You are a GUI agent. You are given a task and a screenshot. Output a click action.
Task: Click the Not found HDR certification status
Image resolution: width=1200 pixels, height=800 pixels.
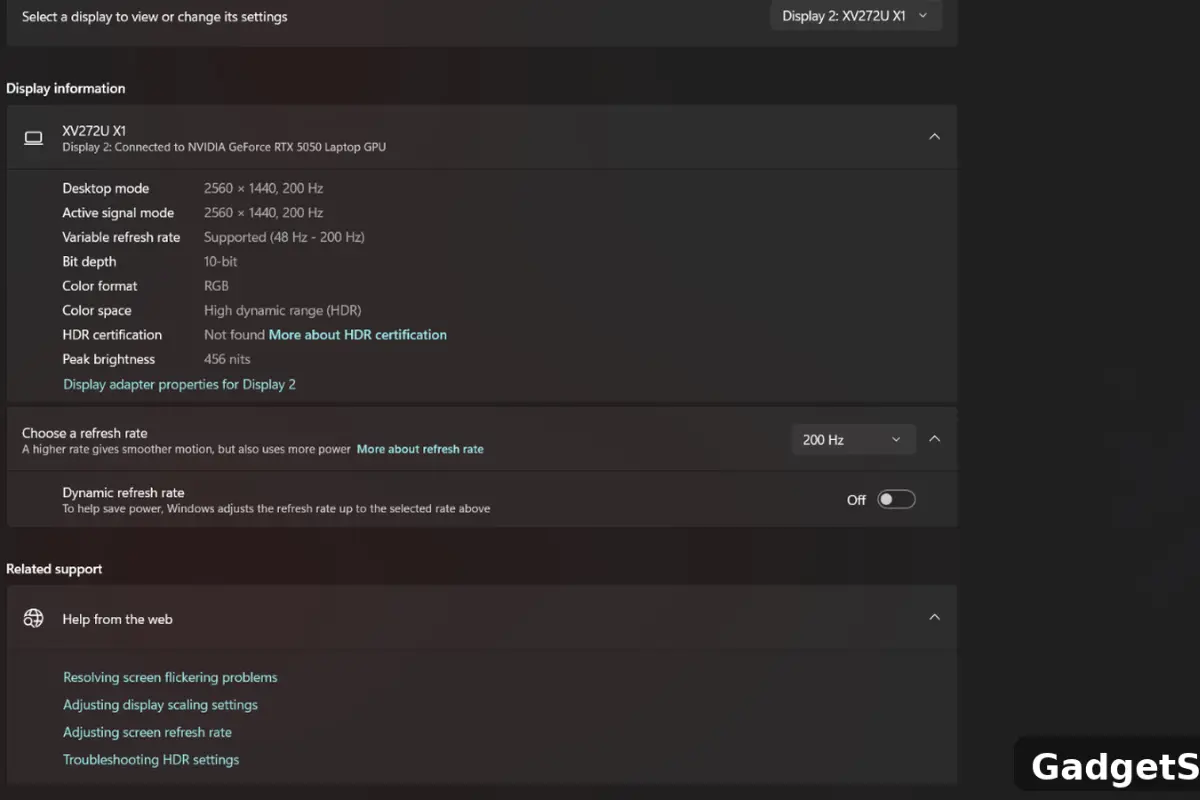(234, 335)
